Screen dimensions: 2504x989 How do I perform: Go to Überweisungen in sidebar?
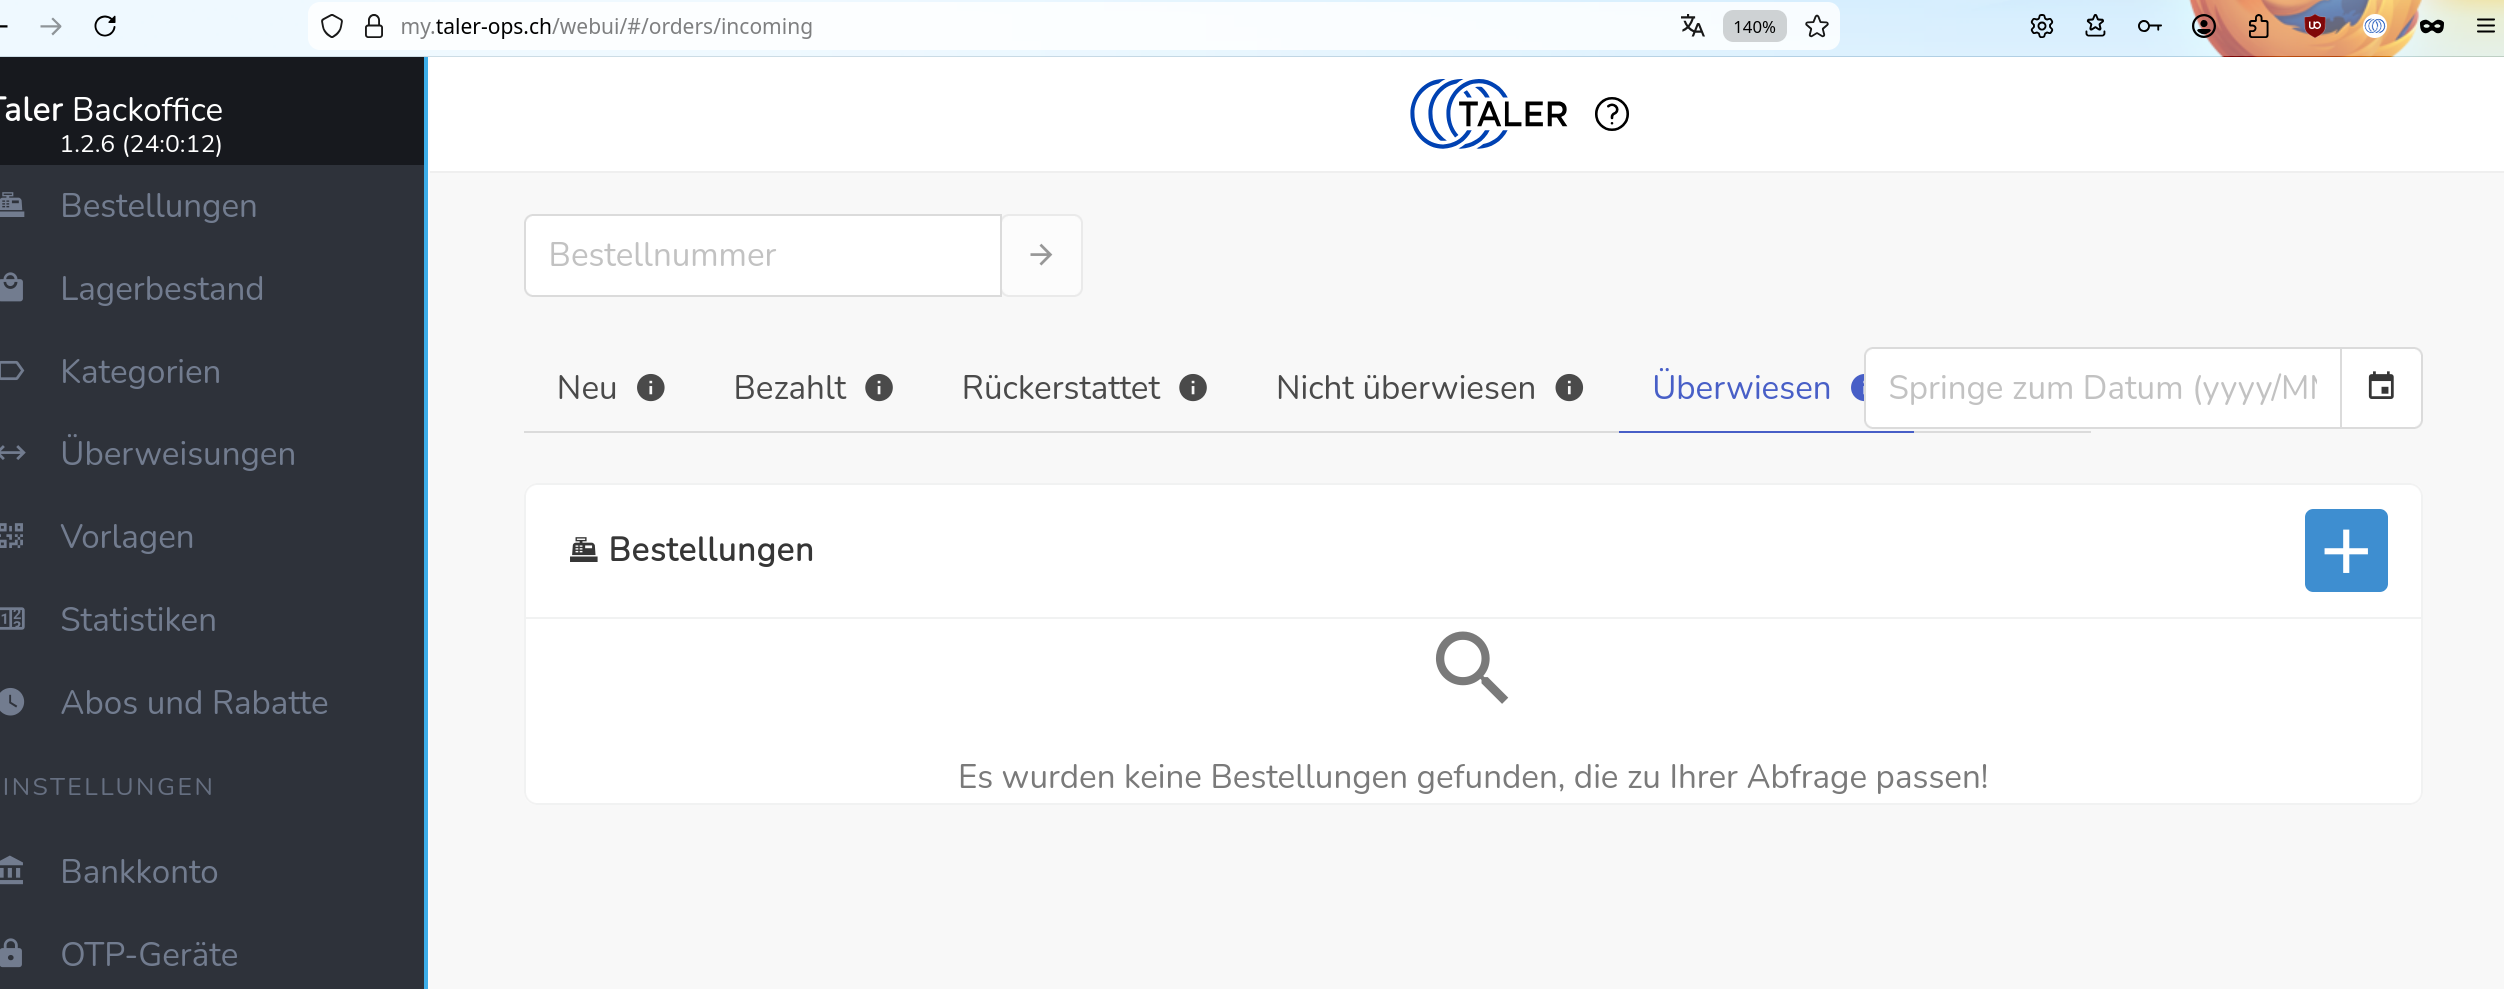click(x=178, y=454)
